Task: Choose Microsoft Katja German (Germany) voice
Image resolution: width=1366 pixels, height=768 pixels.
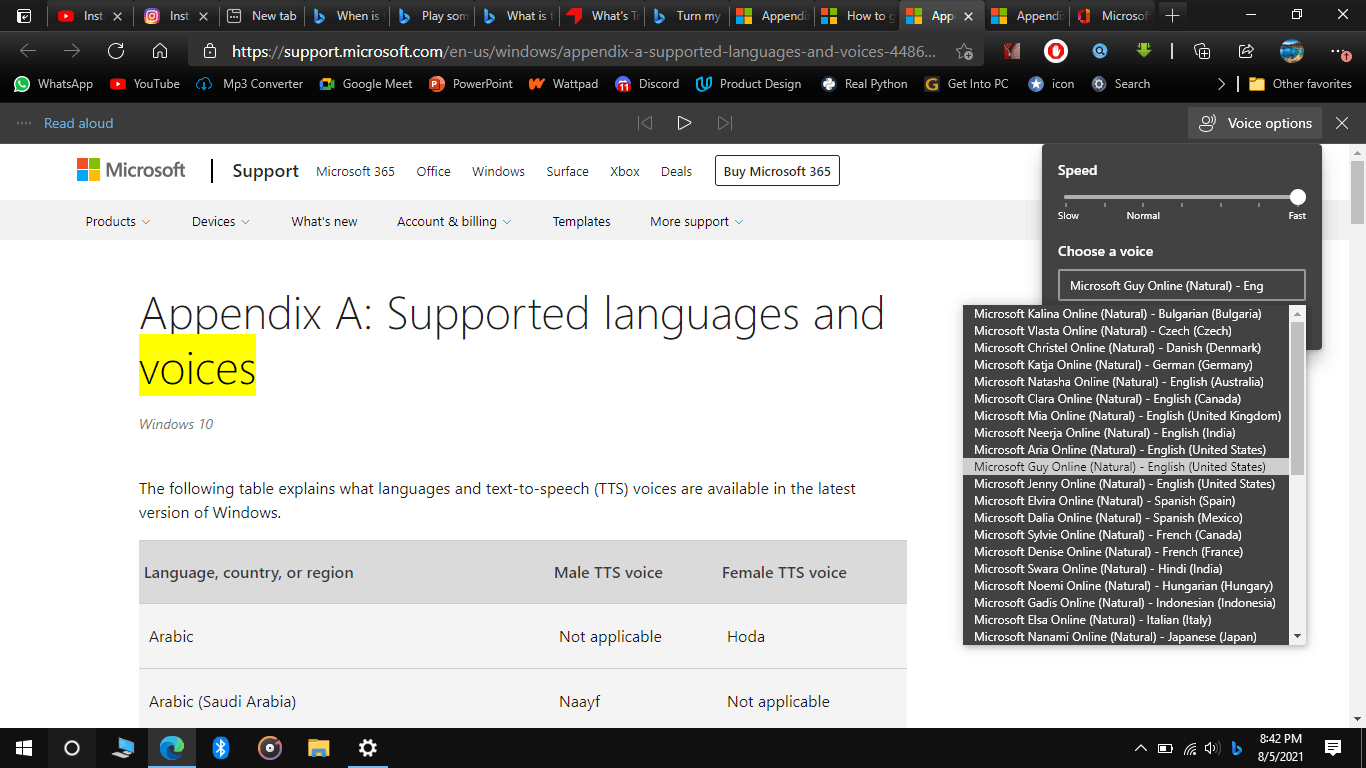Action: point(1126,364)
